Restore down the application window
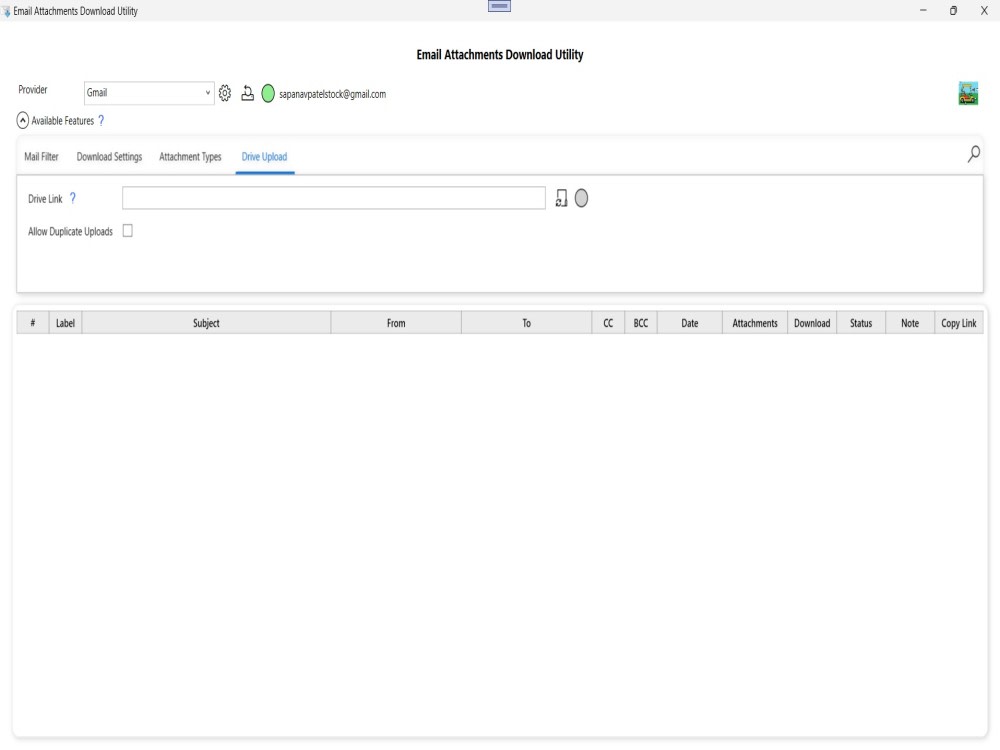Screen dimensions: 1000x750 click(x=953, y=11)
